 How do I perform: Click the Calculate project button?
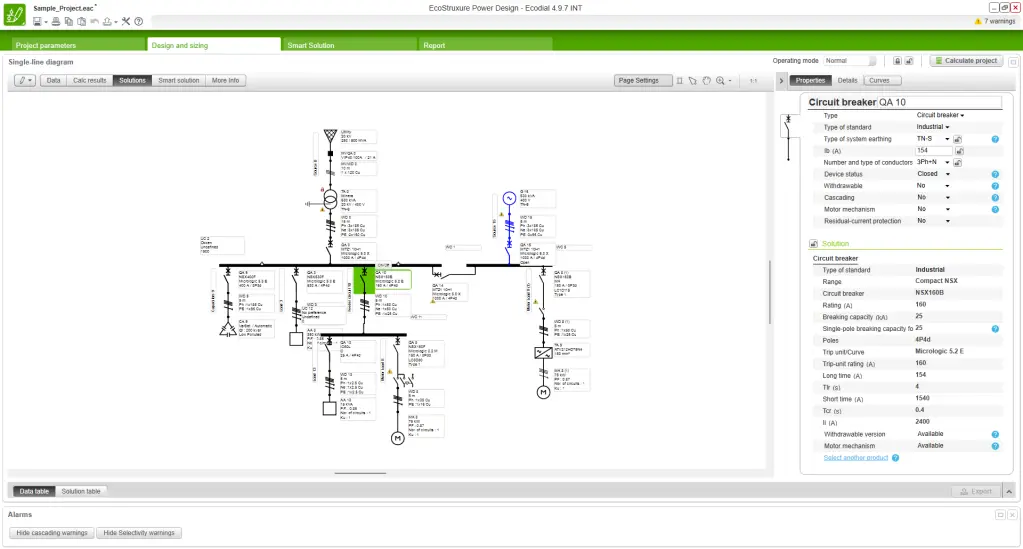coord(966,61)
